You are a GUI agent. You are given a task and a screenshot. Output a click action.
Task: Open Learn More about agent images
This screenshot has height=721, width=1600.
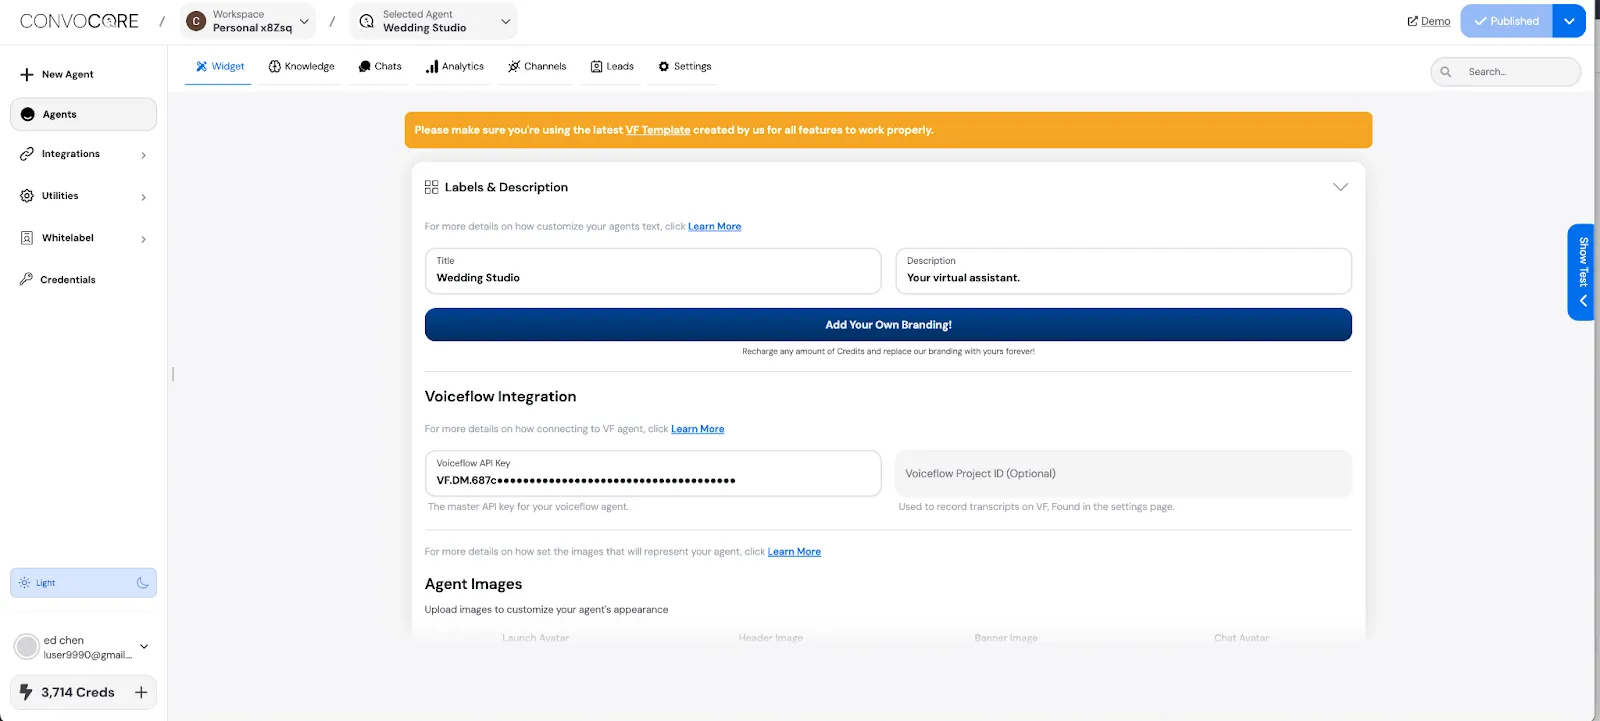coord(794,552)
